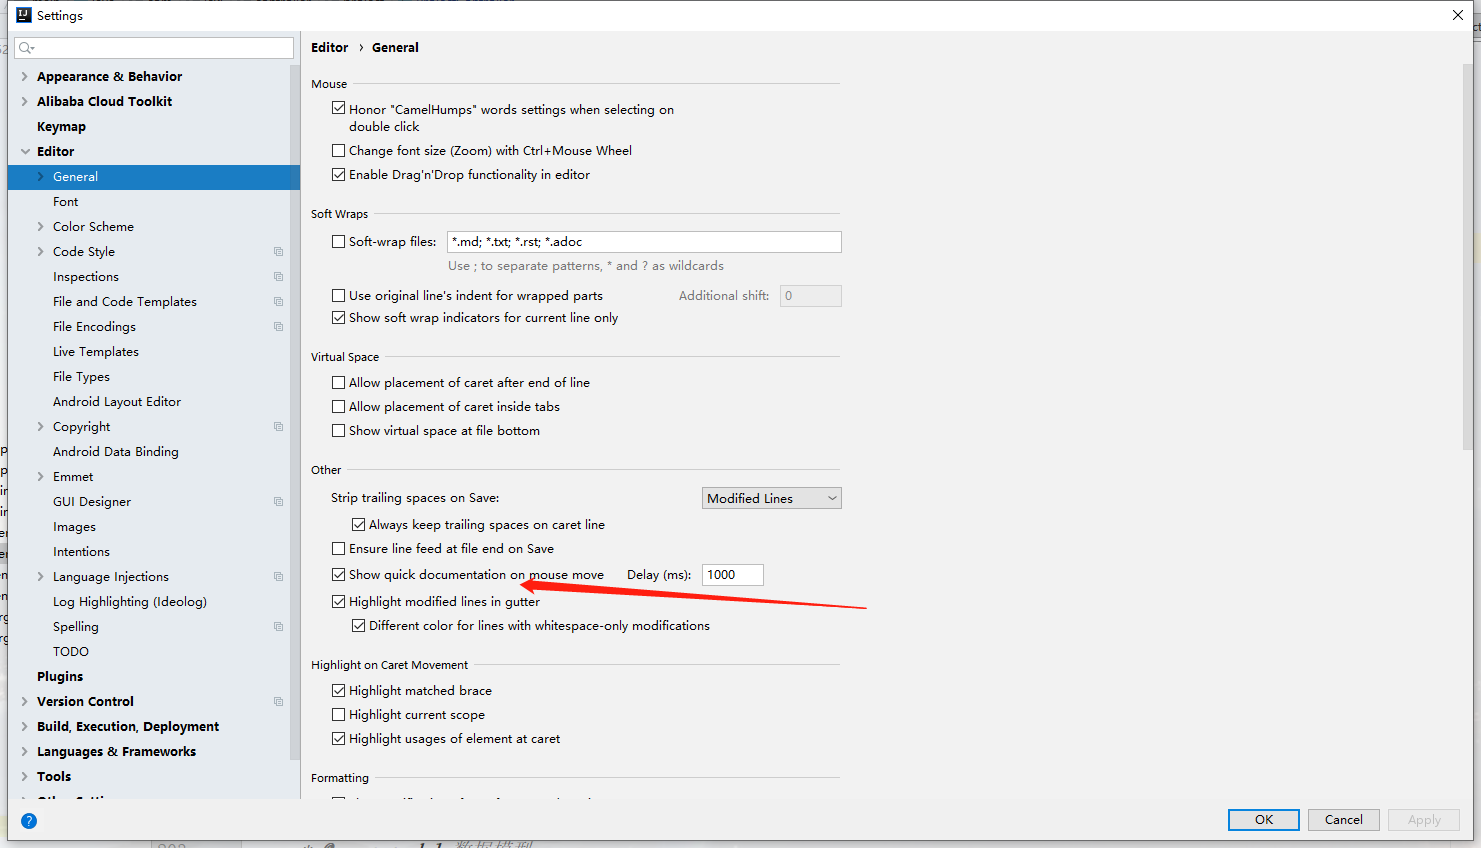This screenshot has width=1481, height=848.
Task: Expand the Alibaba Cloud Toolkit section
Action: (25, 102)
